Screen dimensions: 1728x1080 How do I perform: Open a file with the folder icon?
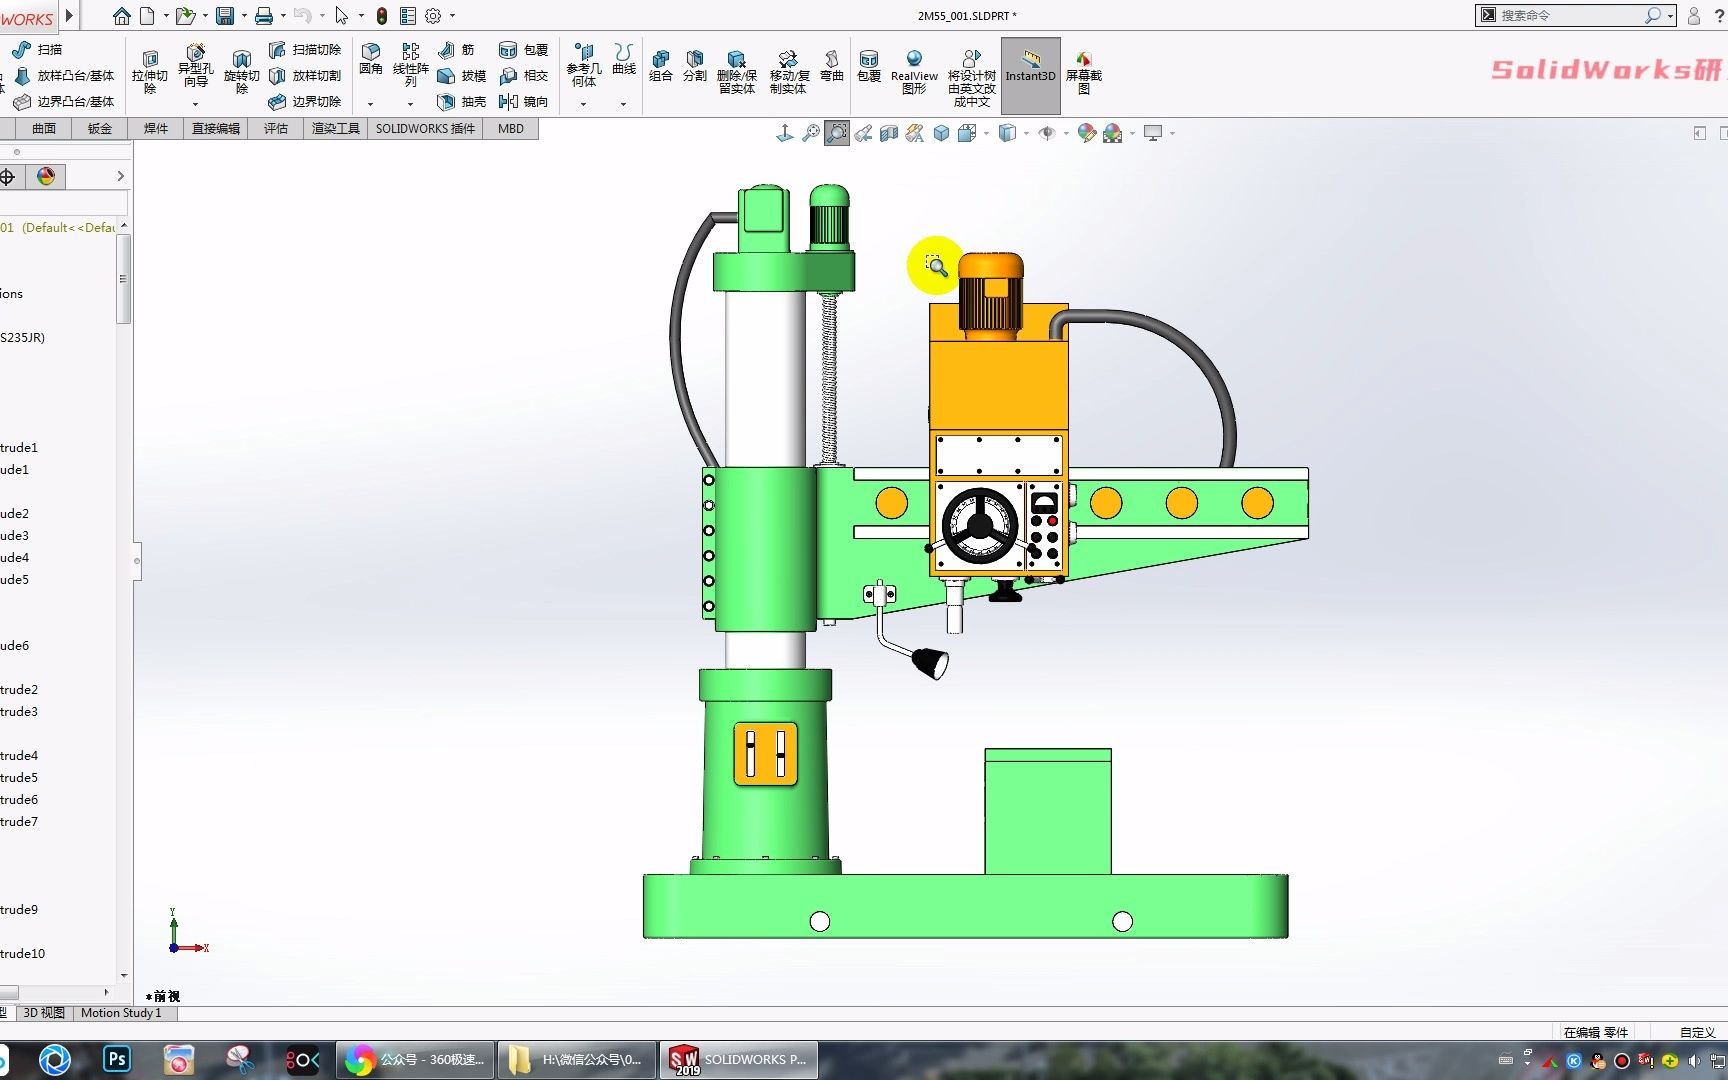(184, 16)
